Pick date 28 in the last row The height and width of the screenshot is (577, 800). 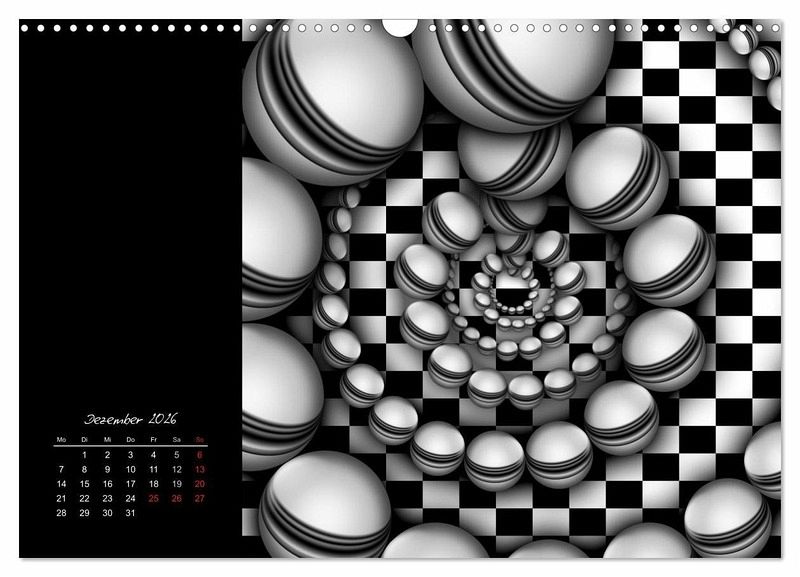[61, 513]
